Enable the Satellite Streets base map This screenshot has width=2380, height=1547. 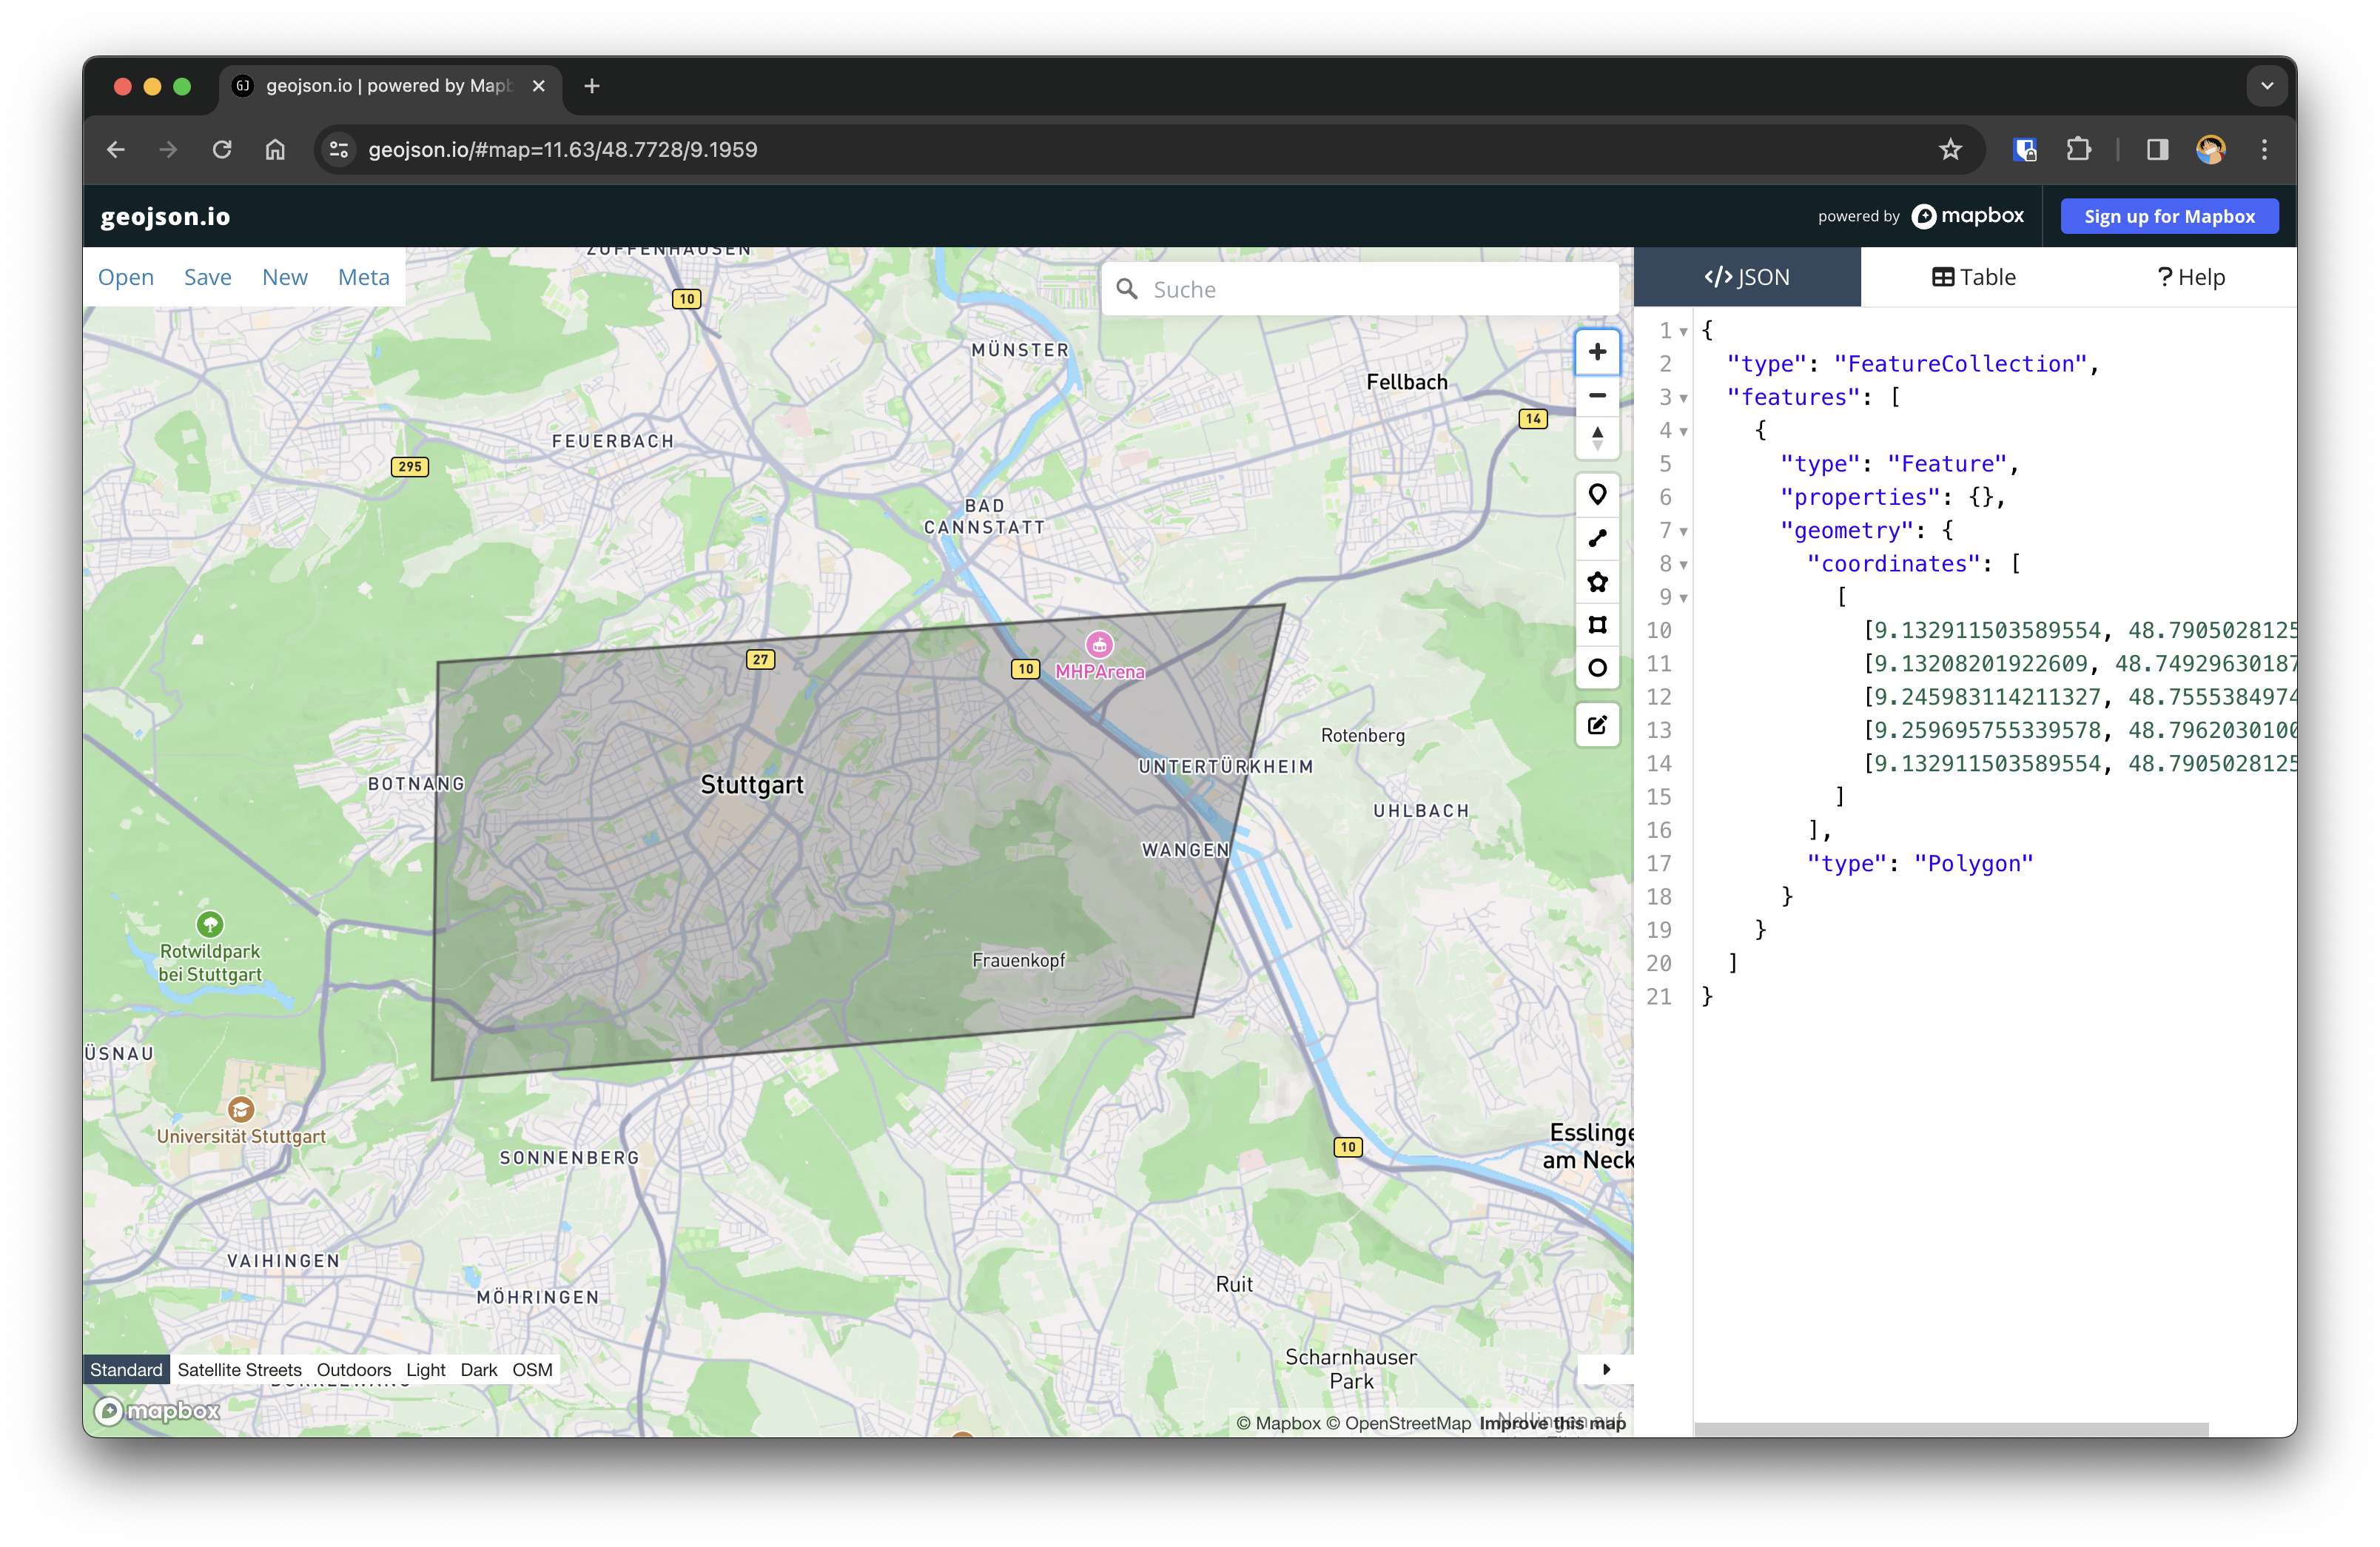239,1369
